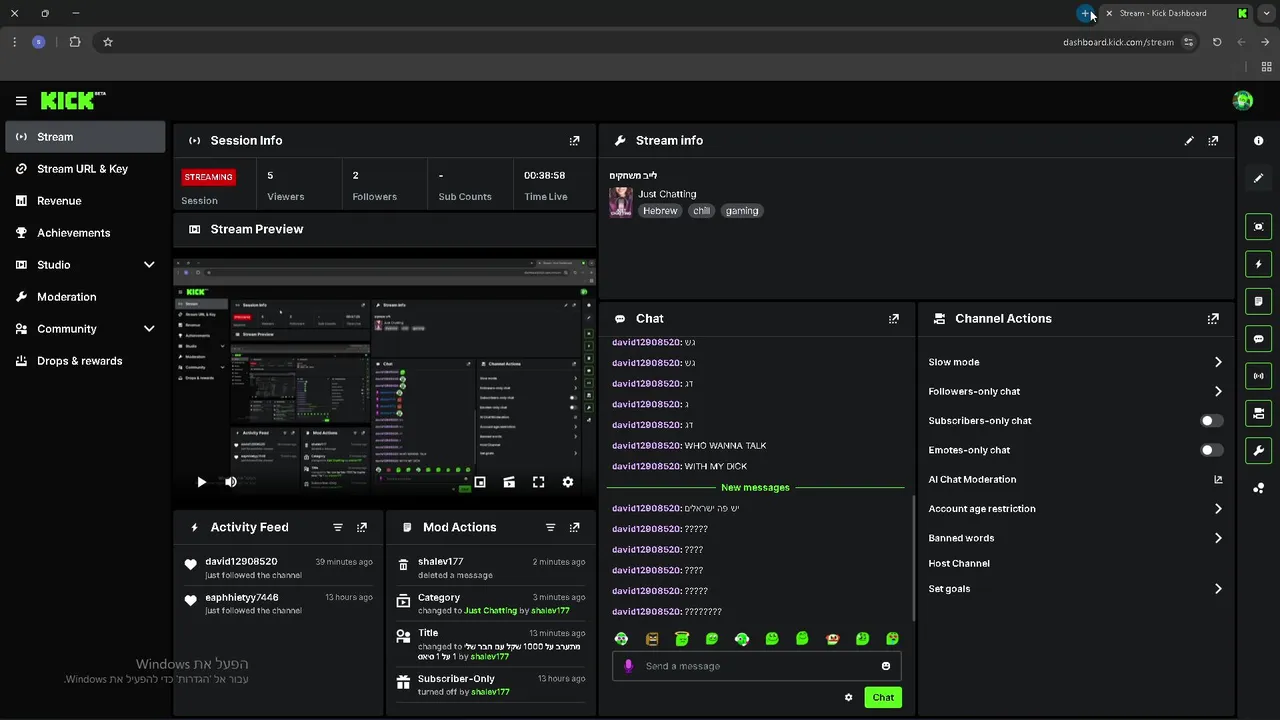
Task: Enable Emotes-only chat switch
Action: 1211,450
